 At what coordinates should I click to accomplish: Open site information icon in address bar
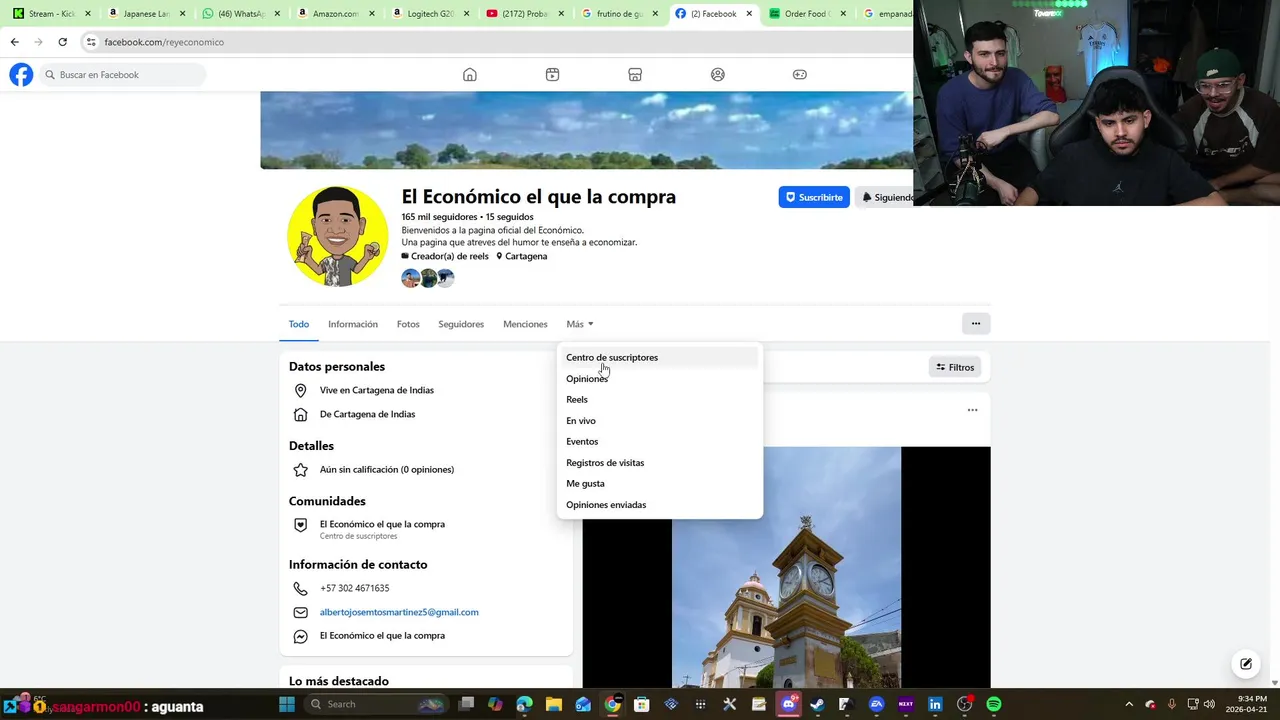tap(91, 42)
